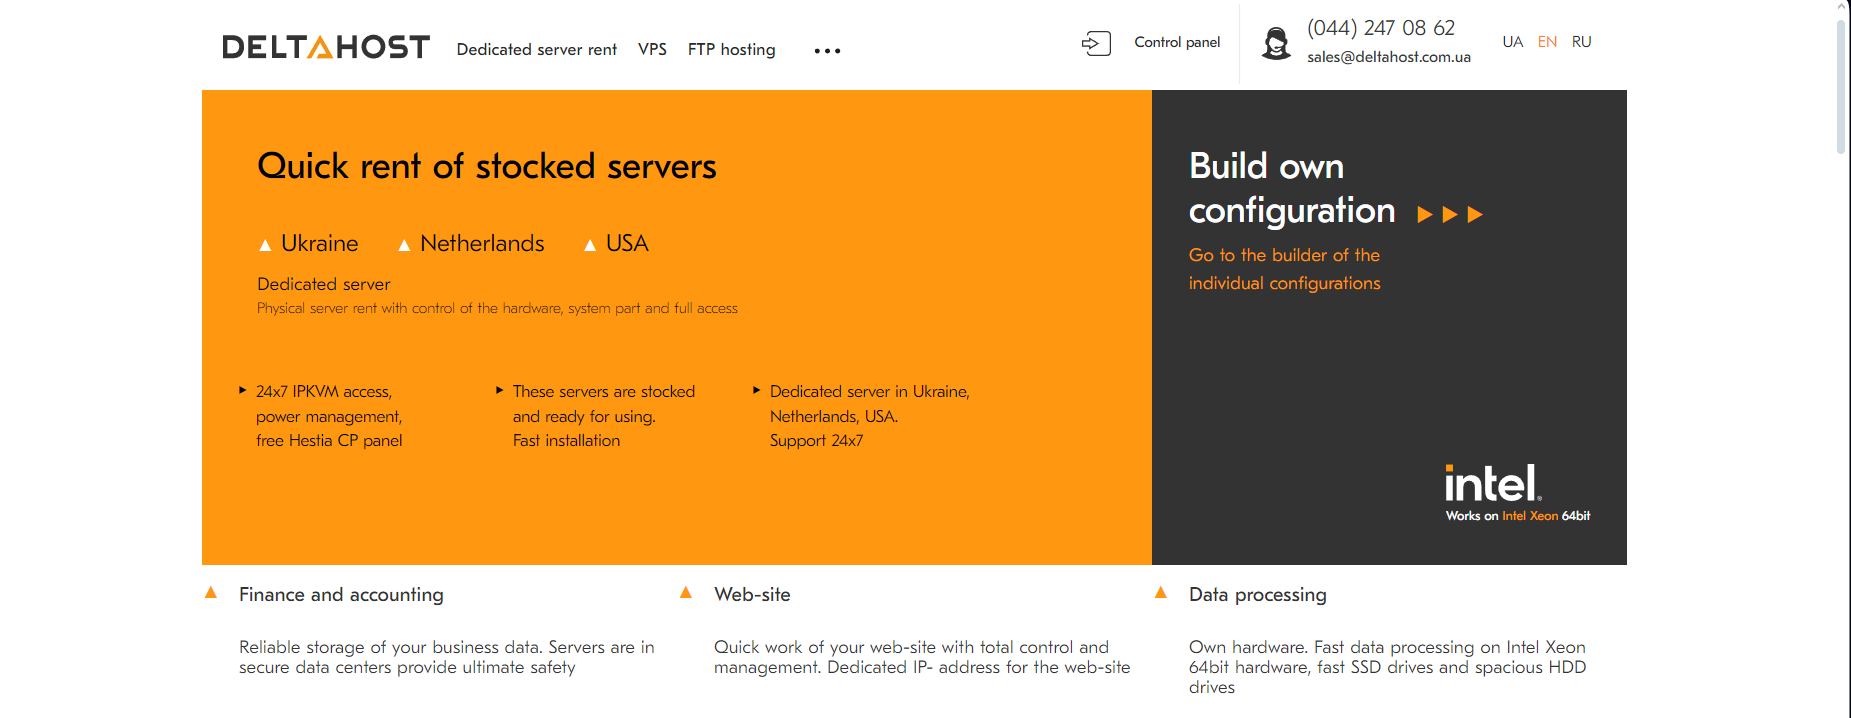Select Netherlands server location
The image size is (1851, 718).
(x=482, y=243)
